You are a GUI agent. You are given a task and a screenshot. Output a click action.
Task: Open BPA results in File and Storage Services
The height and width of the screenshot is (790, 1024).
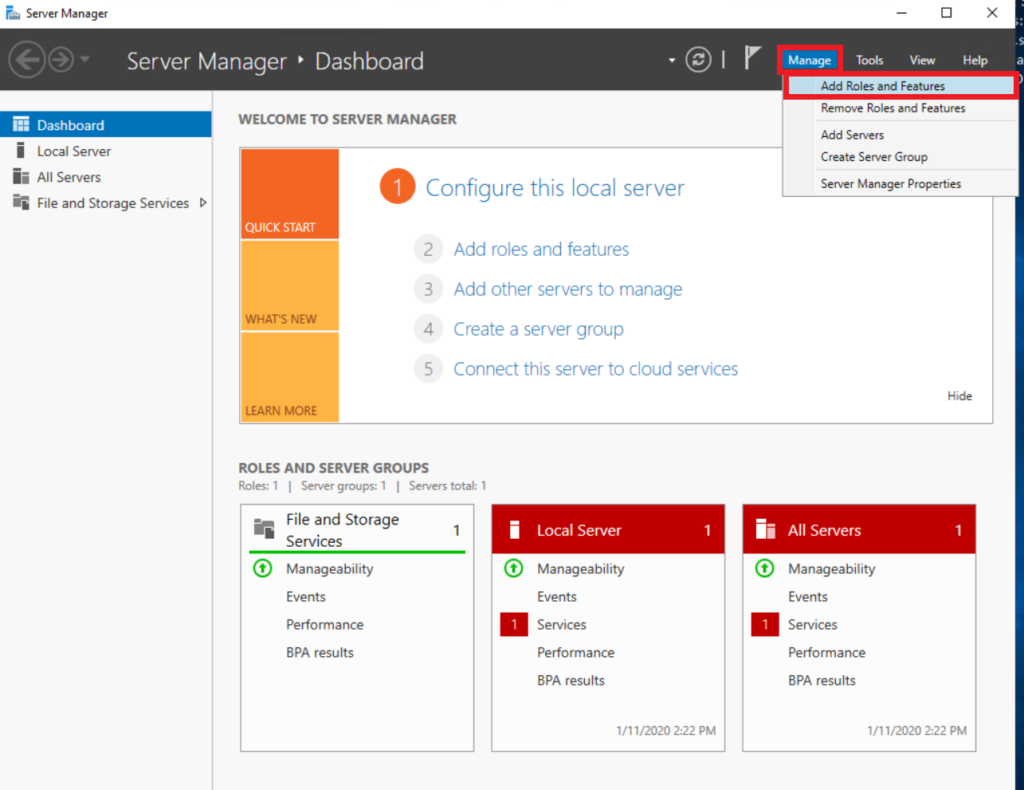[319, 653]
